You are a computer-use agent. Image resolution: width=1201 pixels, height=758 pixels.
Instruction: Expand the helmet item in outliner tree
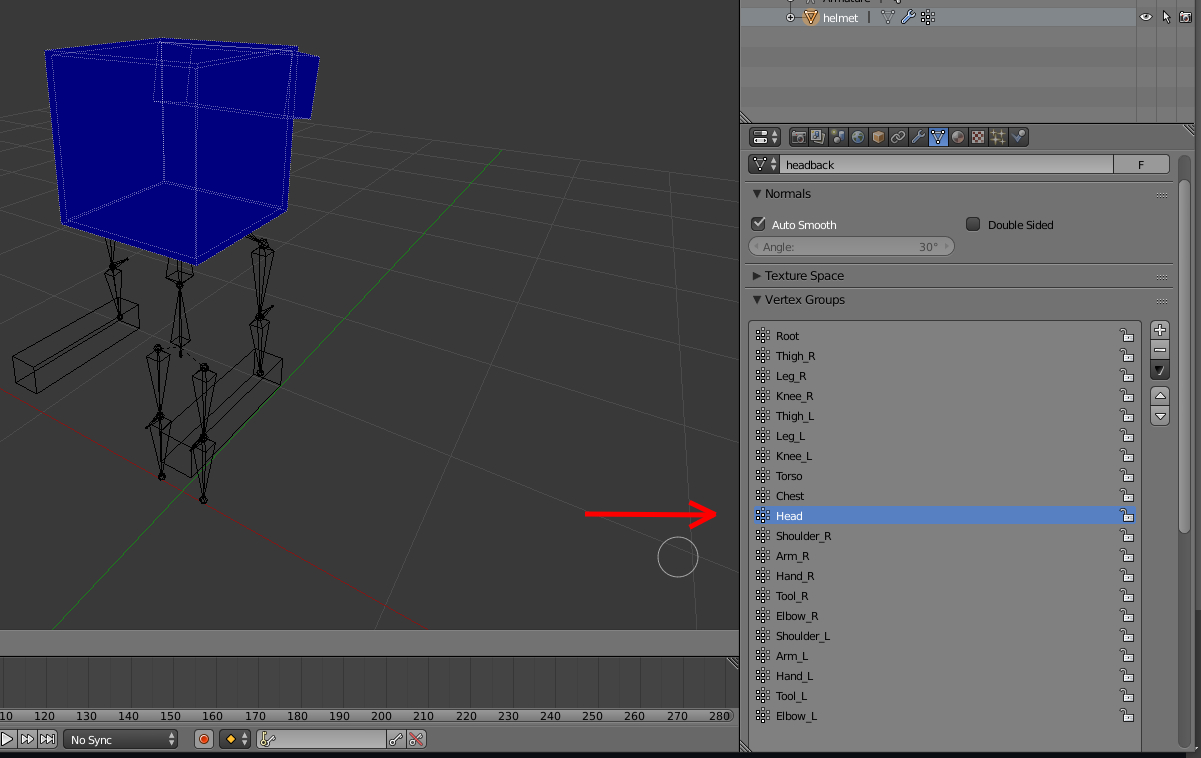(790, 18)
